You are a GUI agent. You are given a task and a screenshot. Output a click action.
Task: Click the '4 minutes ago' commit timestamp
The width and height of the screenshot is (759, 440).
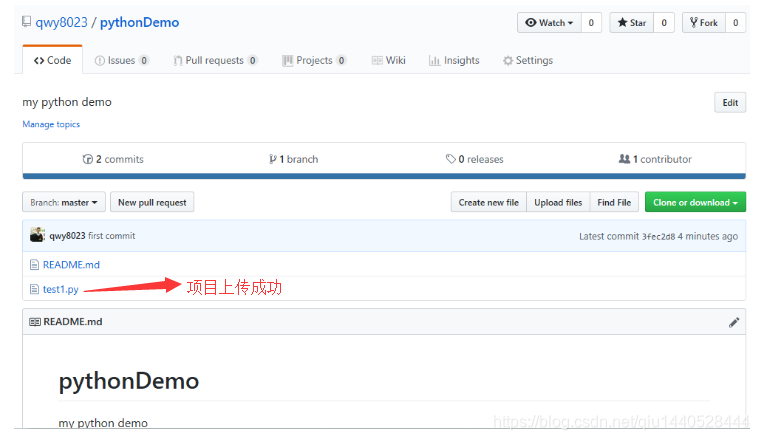point(708,236)
